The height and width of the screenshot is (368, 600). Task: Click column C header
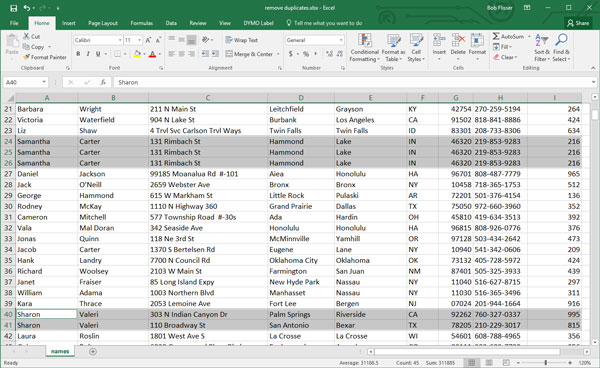(208, 98)
